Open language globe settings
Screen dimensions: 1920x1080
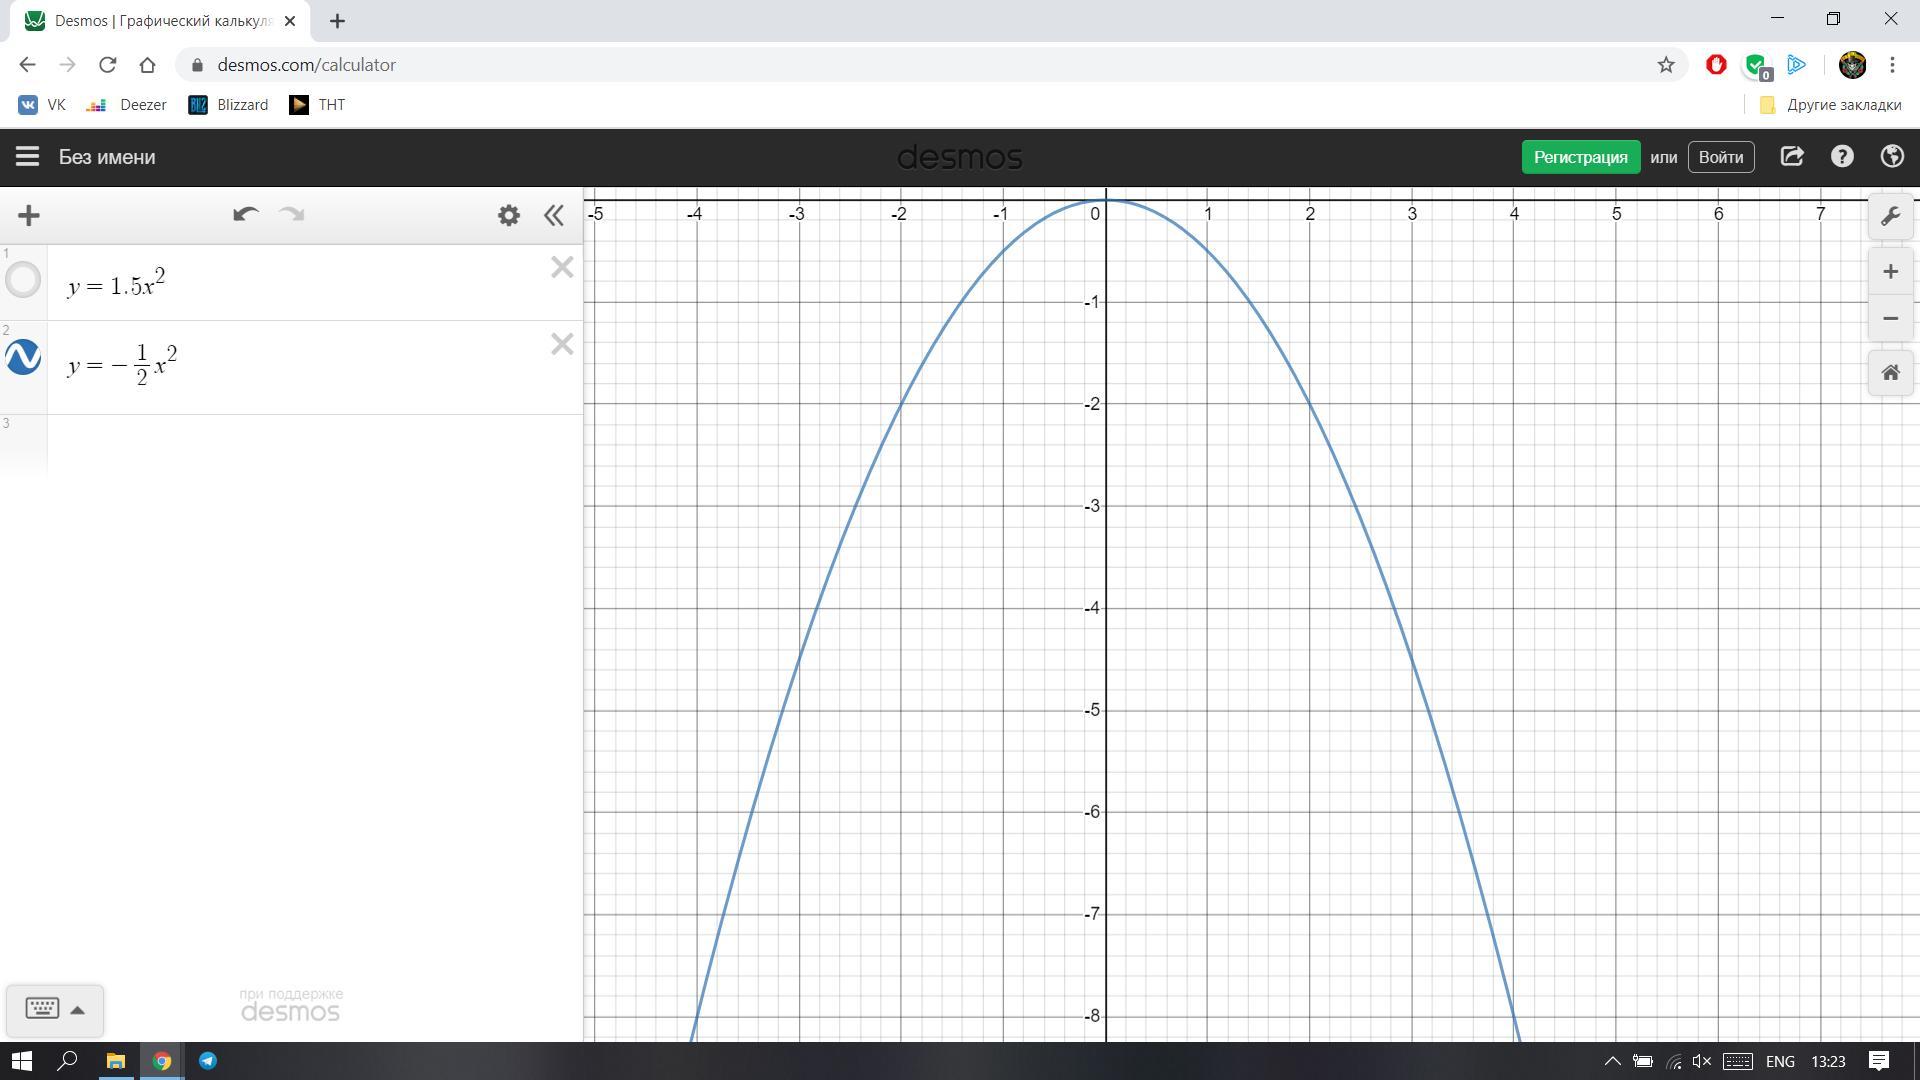click(1891, 157)
